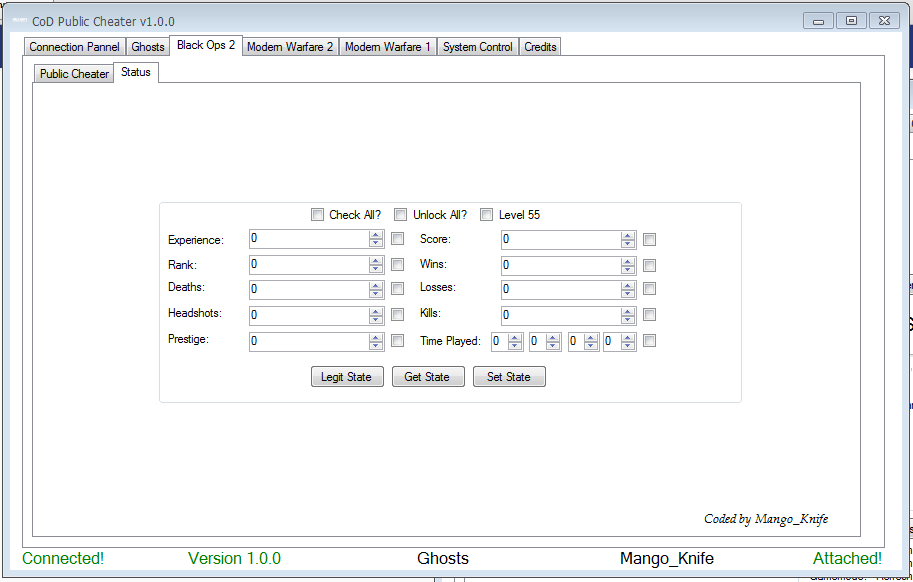Tick the checkbox next to Time Played
Viewport: 913px width, 582px height.
649,340
